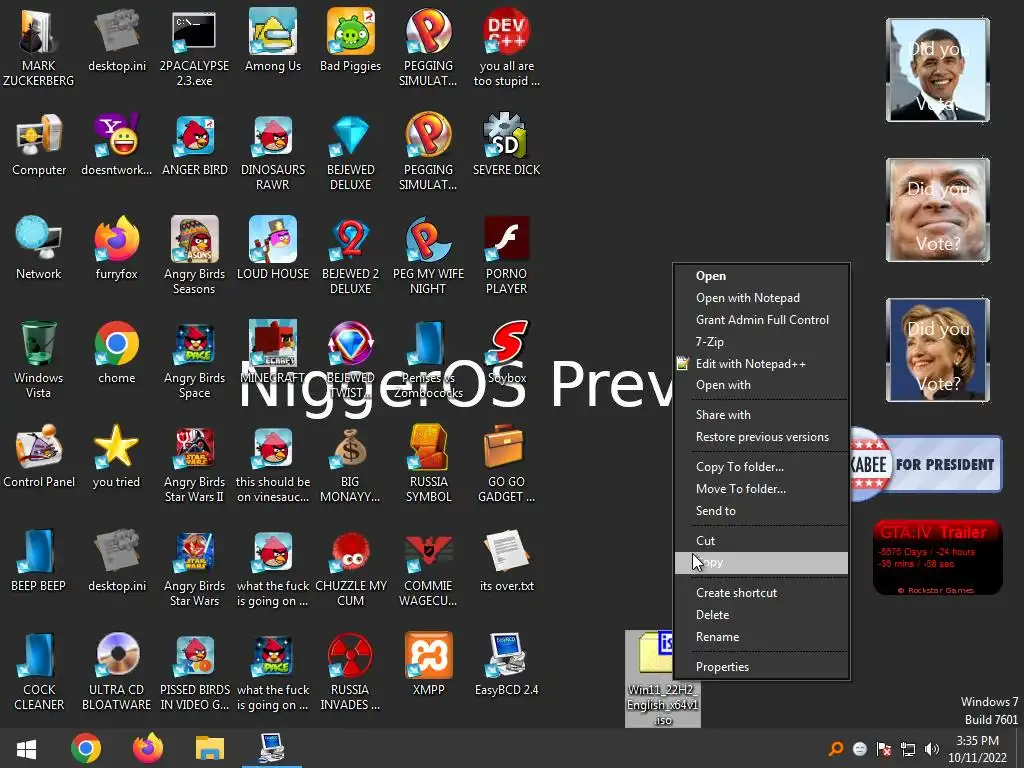The image size is (1024, 768).
Task: Click Delete in the context menu
Action: pos(761,615)
